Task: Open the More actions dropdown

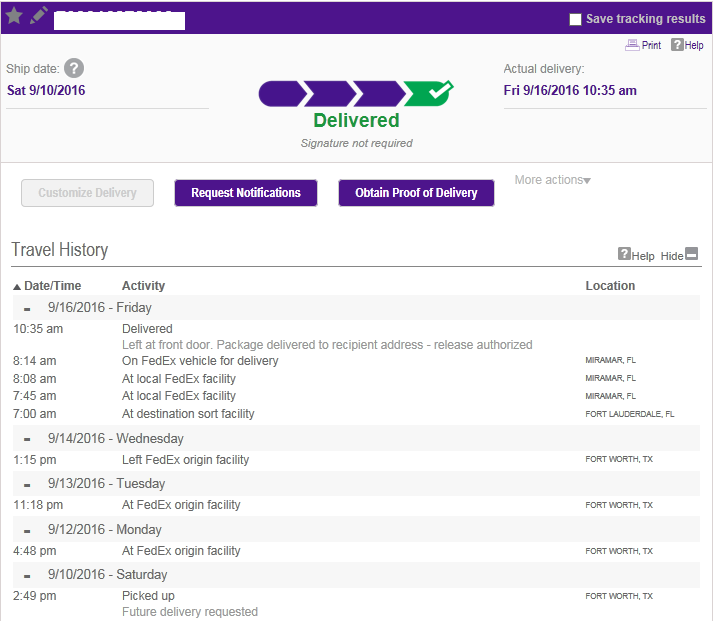Action: (x=552, y=180)
